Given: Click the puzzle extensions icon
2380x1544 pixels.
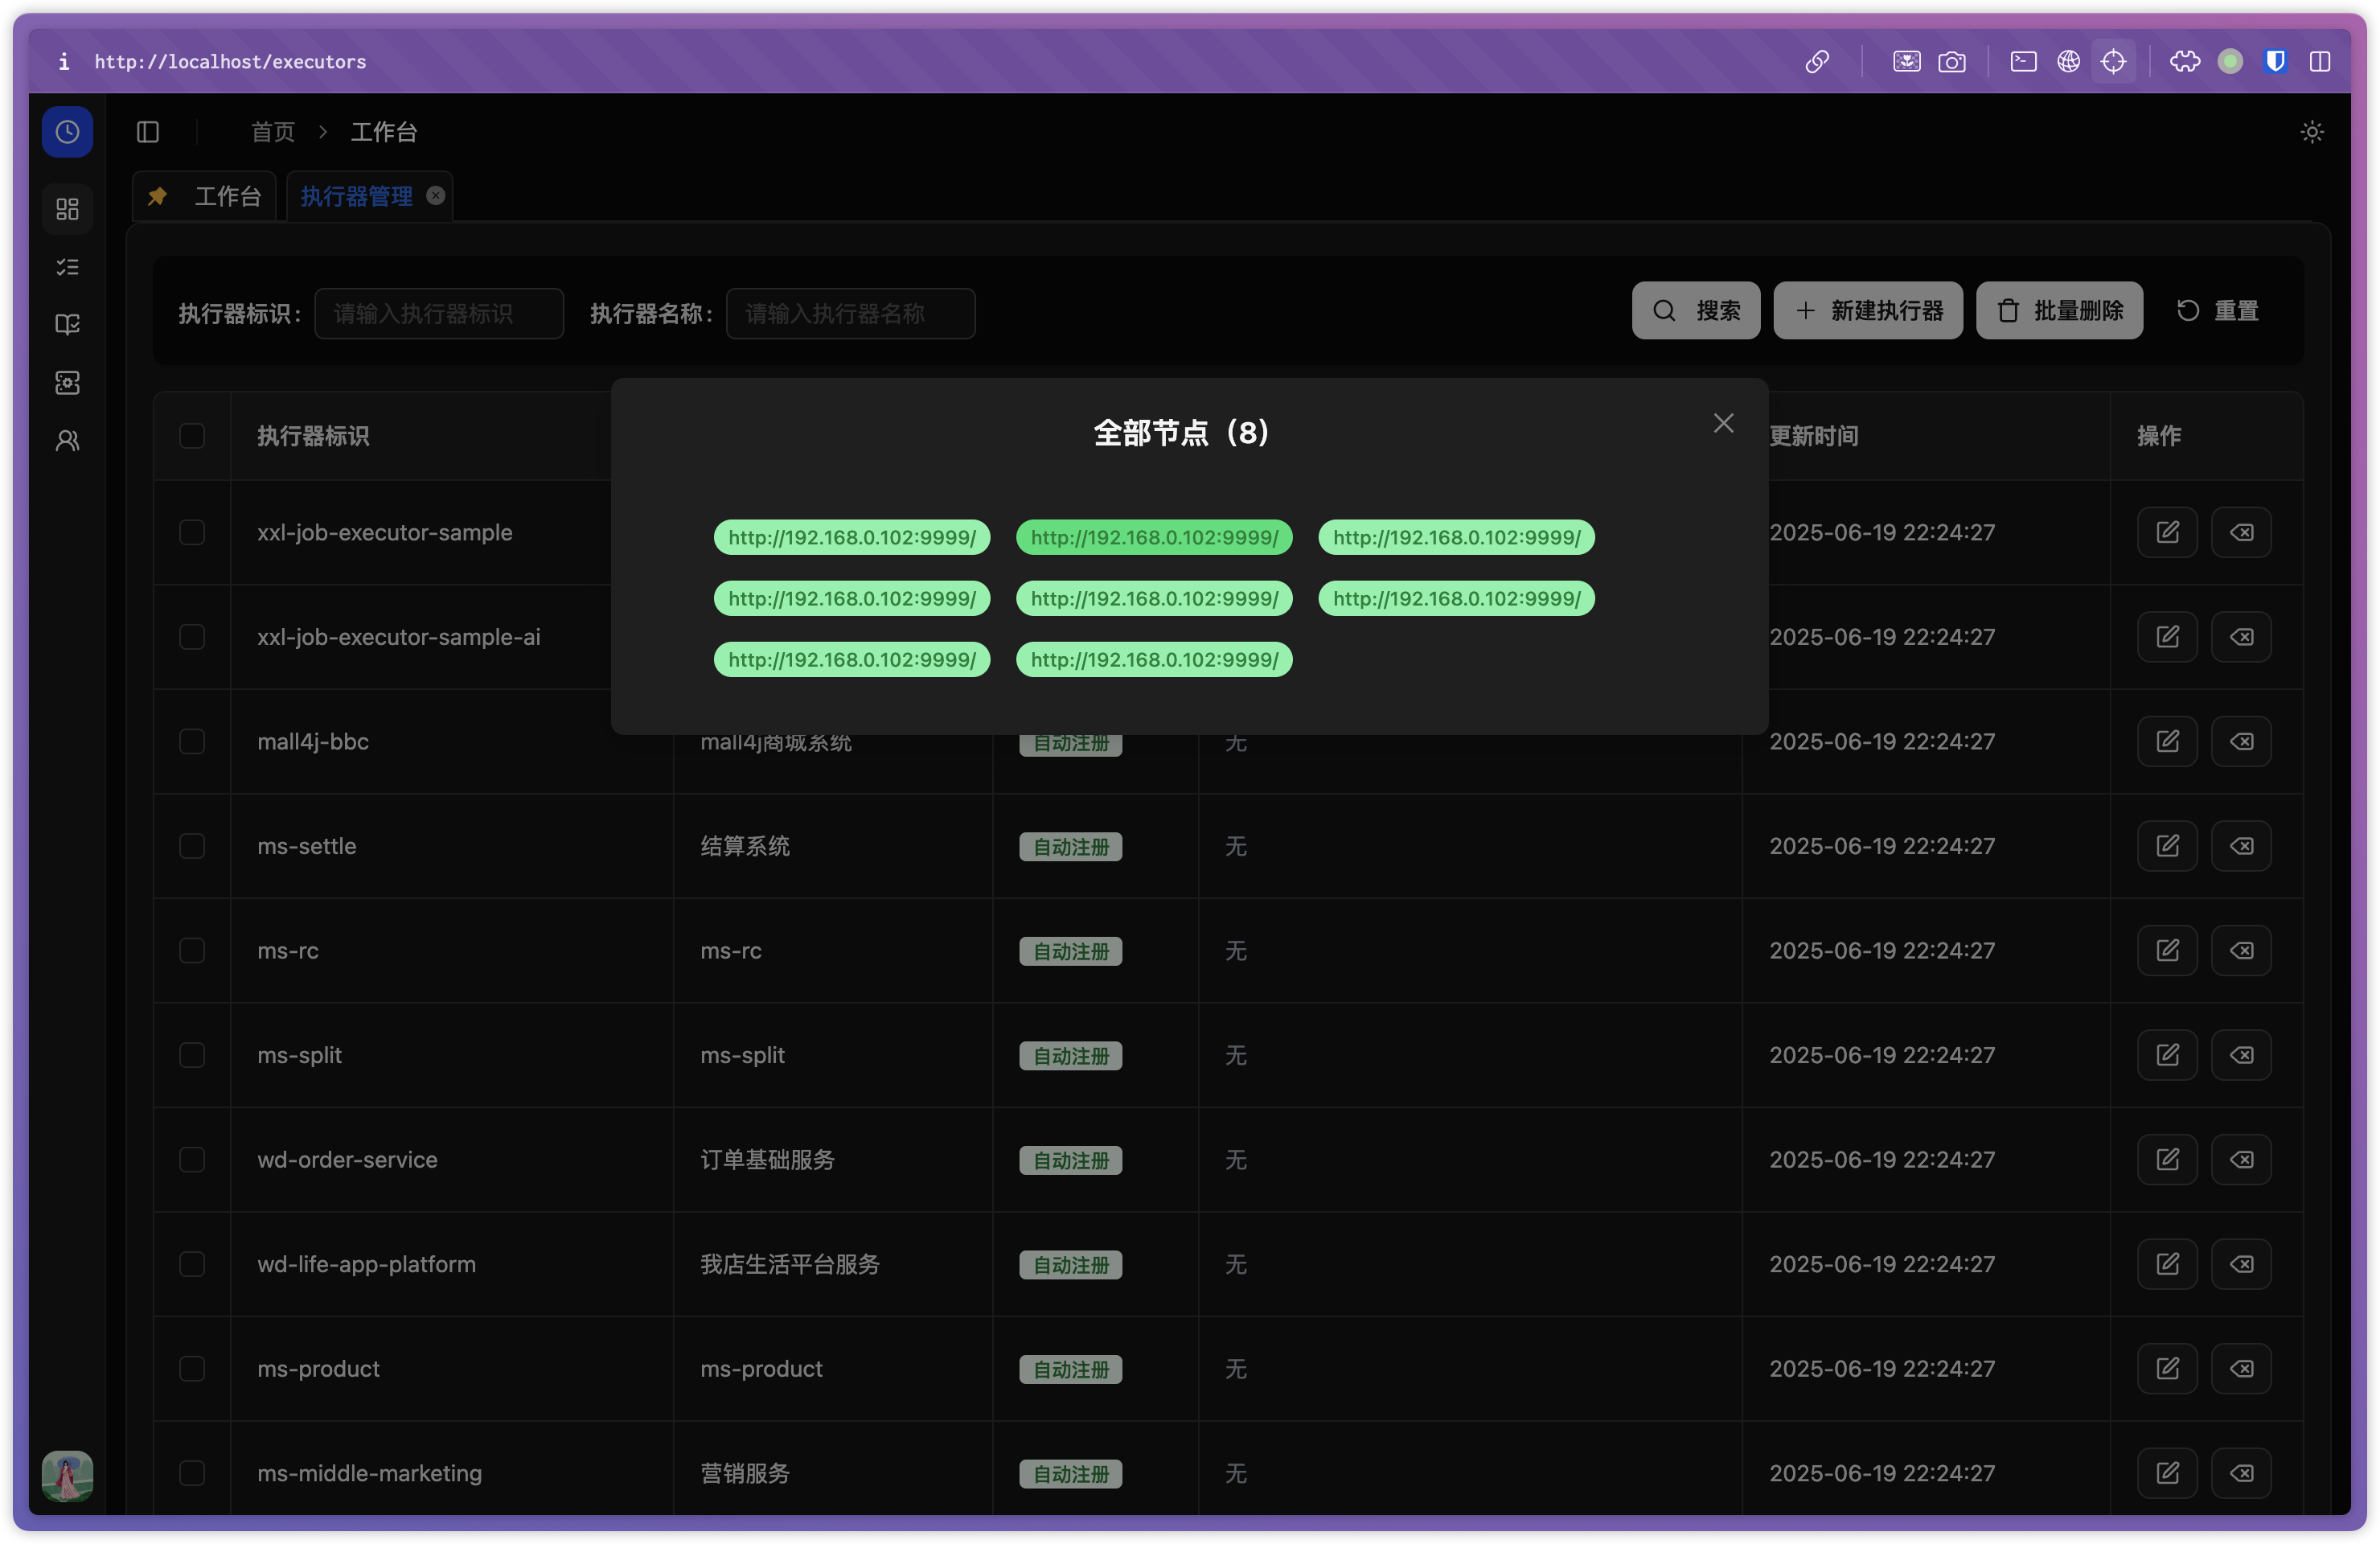Looking at the screenshot, I should coord(2185,61).
